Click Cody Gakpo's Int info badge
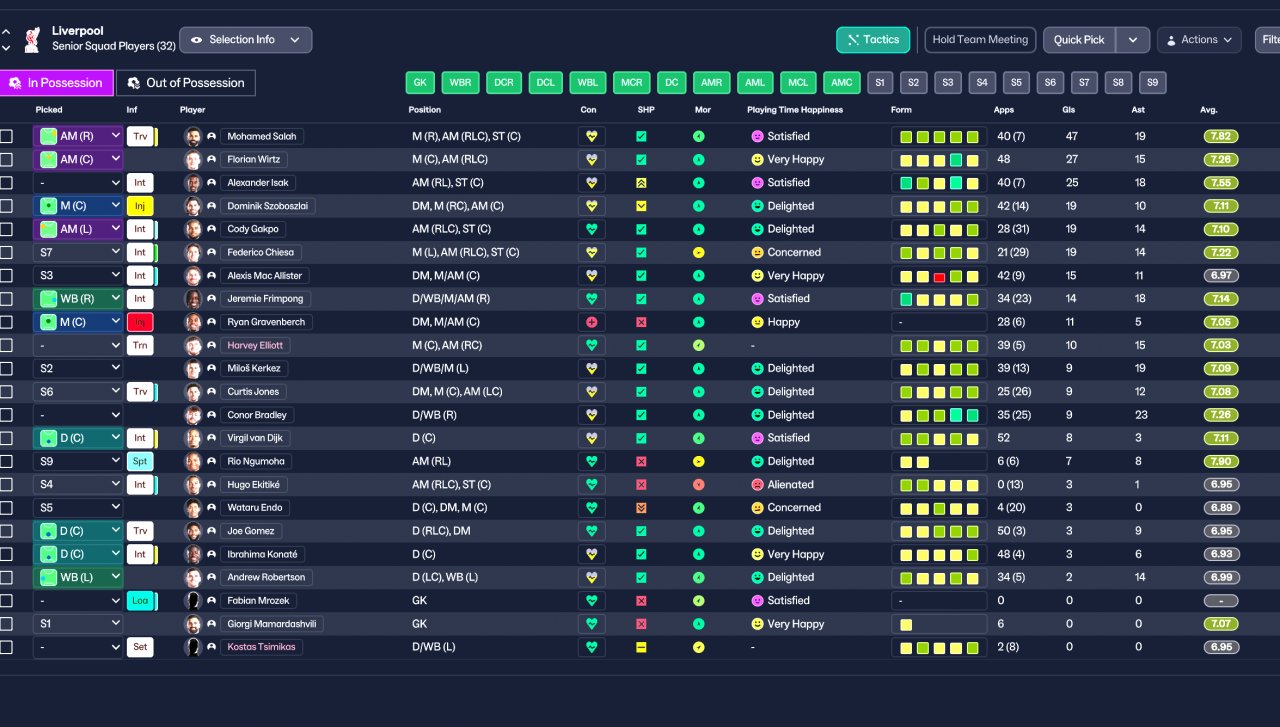Viewport: 1280px width, 727px height. (x=140, y=229)
